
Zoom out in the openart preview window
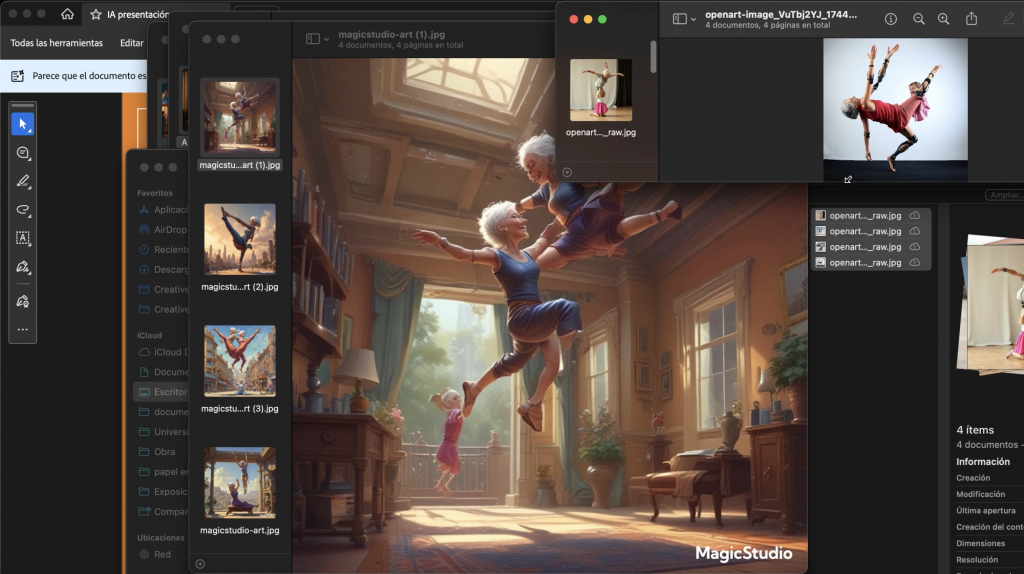918,19
